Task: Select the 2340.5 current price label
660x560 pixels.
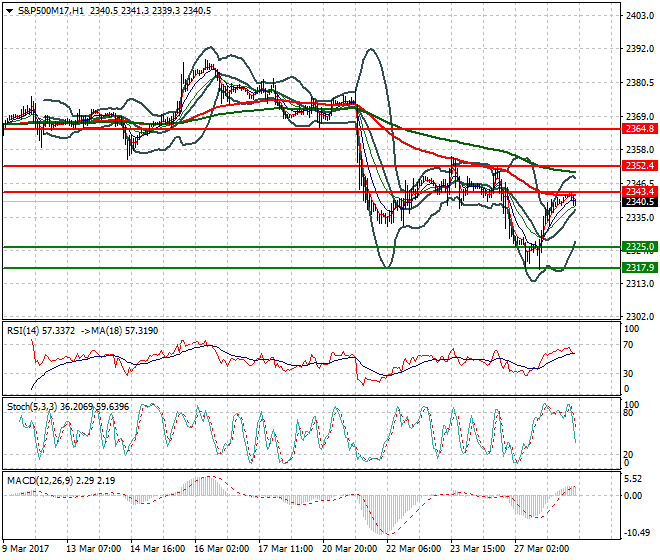Action: point(639,202)
